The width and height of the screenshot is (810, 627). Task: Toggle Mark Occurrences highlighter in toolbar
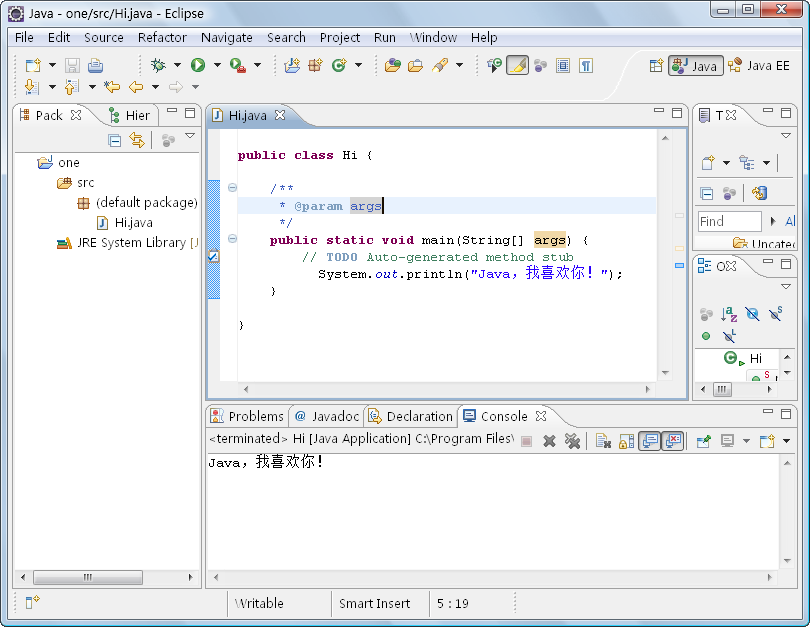point(517,65)
